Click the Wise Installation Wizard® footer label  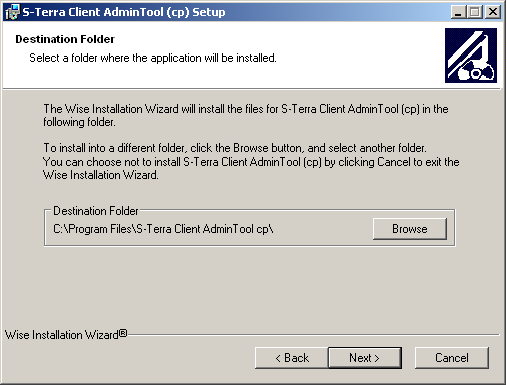point(66,335)
